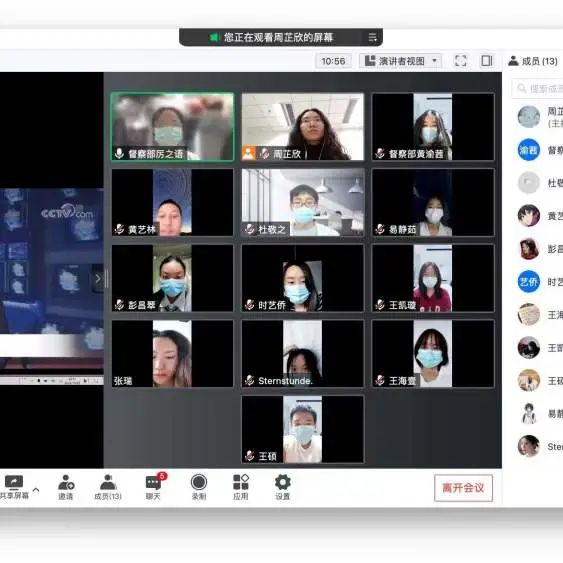Viewport: 563px width, 563px height.
Task: Click muted mic icon beside 周芷欣 name
Action: click(264, 154)
